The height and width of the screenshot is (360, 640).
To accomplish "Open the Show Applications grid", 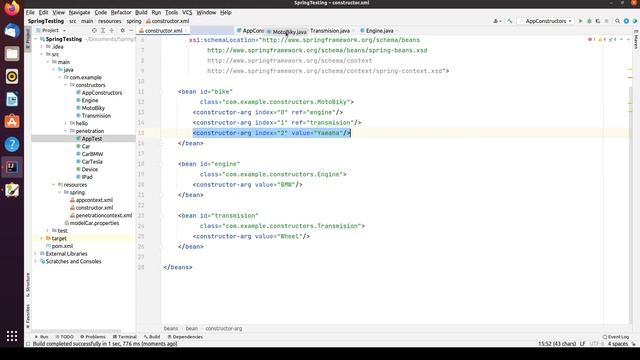I will click(x=12, y=336).
